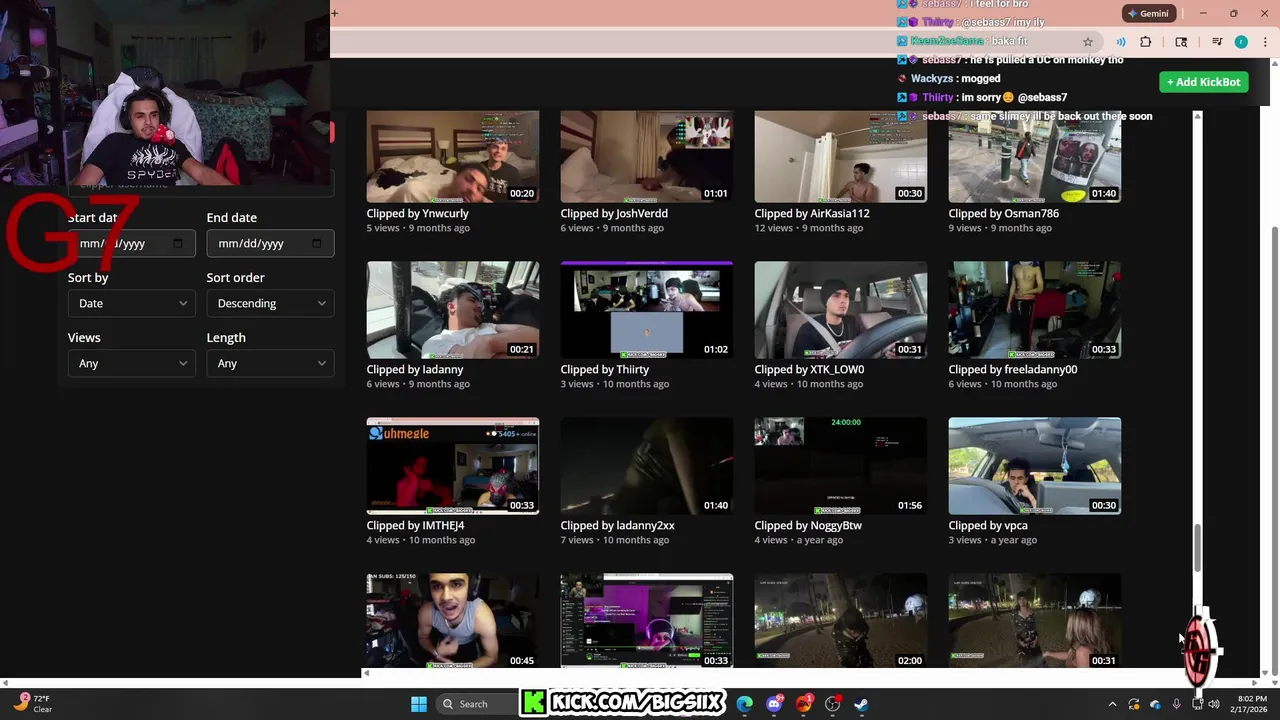Viewport: 1280px width, 720px height.
Task: Expand the Length Any dropdown
Action: [270, 363]
